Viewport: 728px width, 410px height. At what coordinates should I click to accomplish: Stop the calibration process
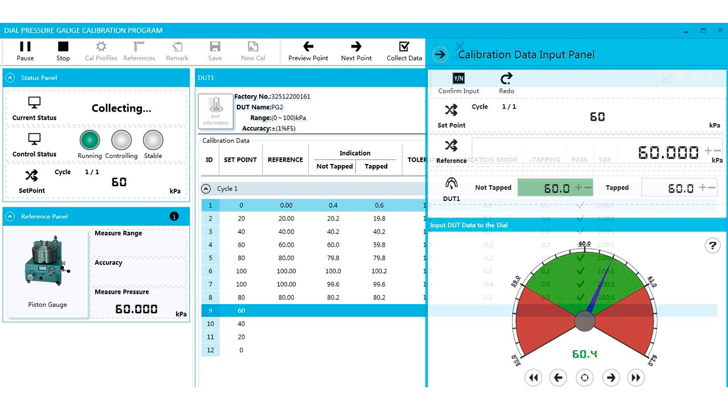click(x=63, y=50)
